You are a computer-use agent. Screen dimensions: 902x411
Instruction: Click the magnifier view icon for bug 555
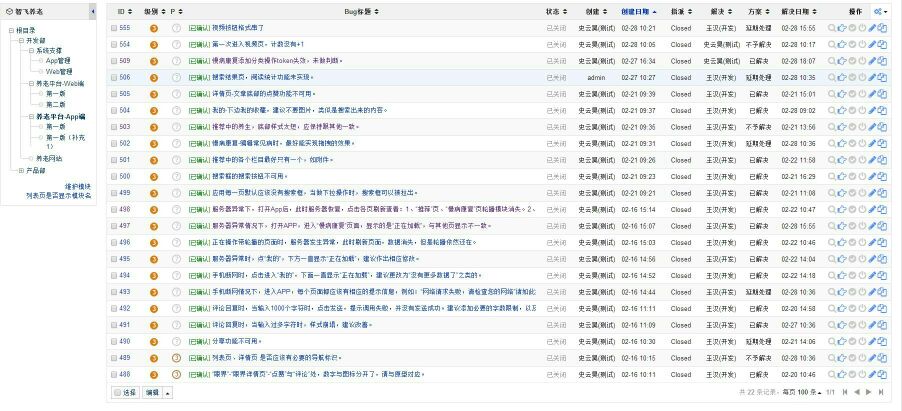831,29
